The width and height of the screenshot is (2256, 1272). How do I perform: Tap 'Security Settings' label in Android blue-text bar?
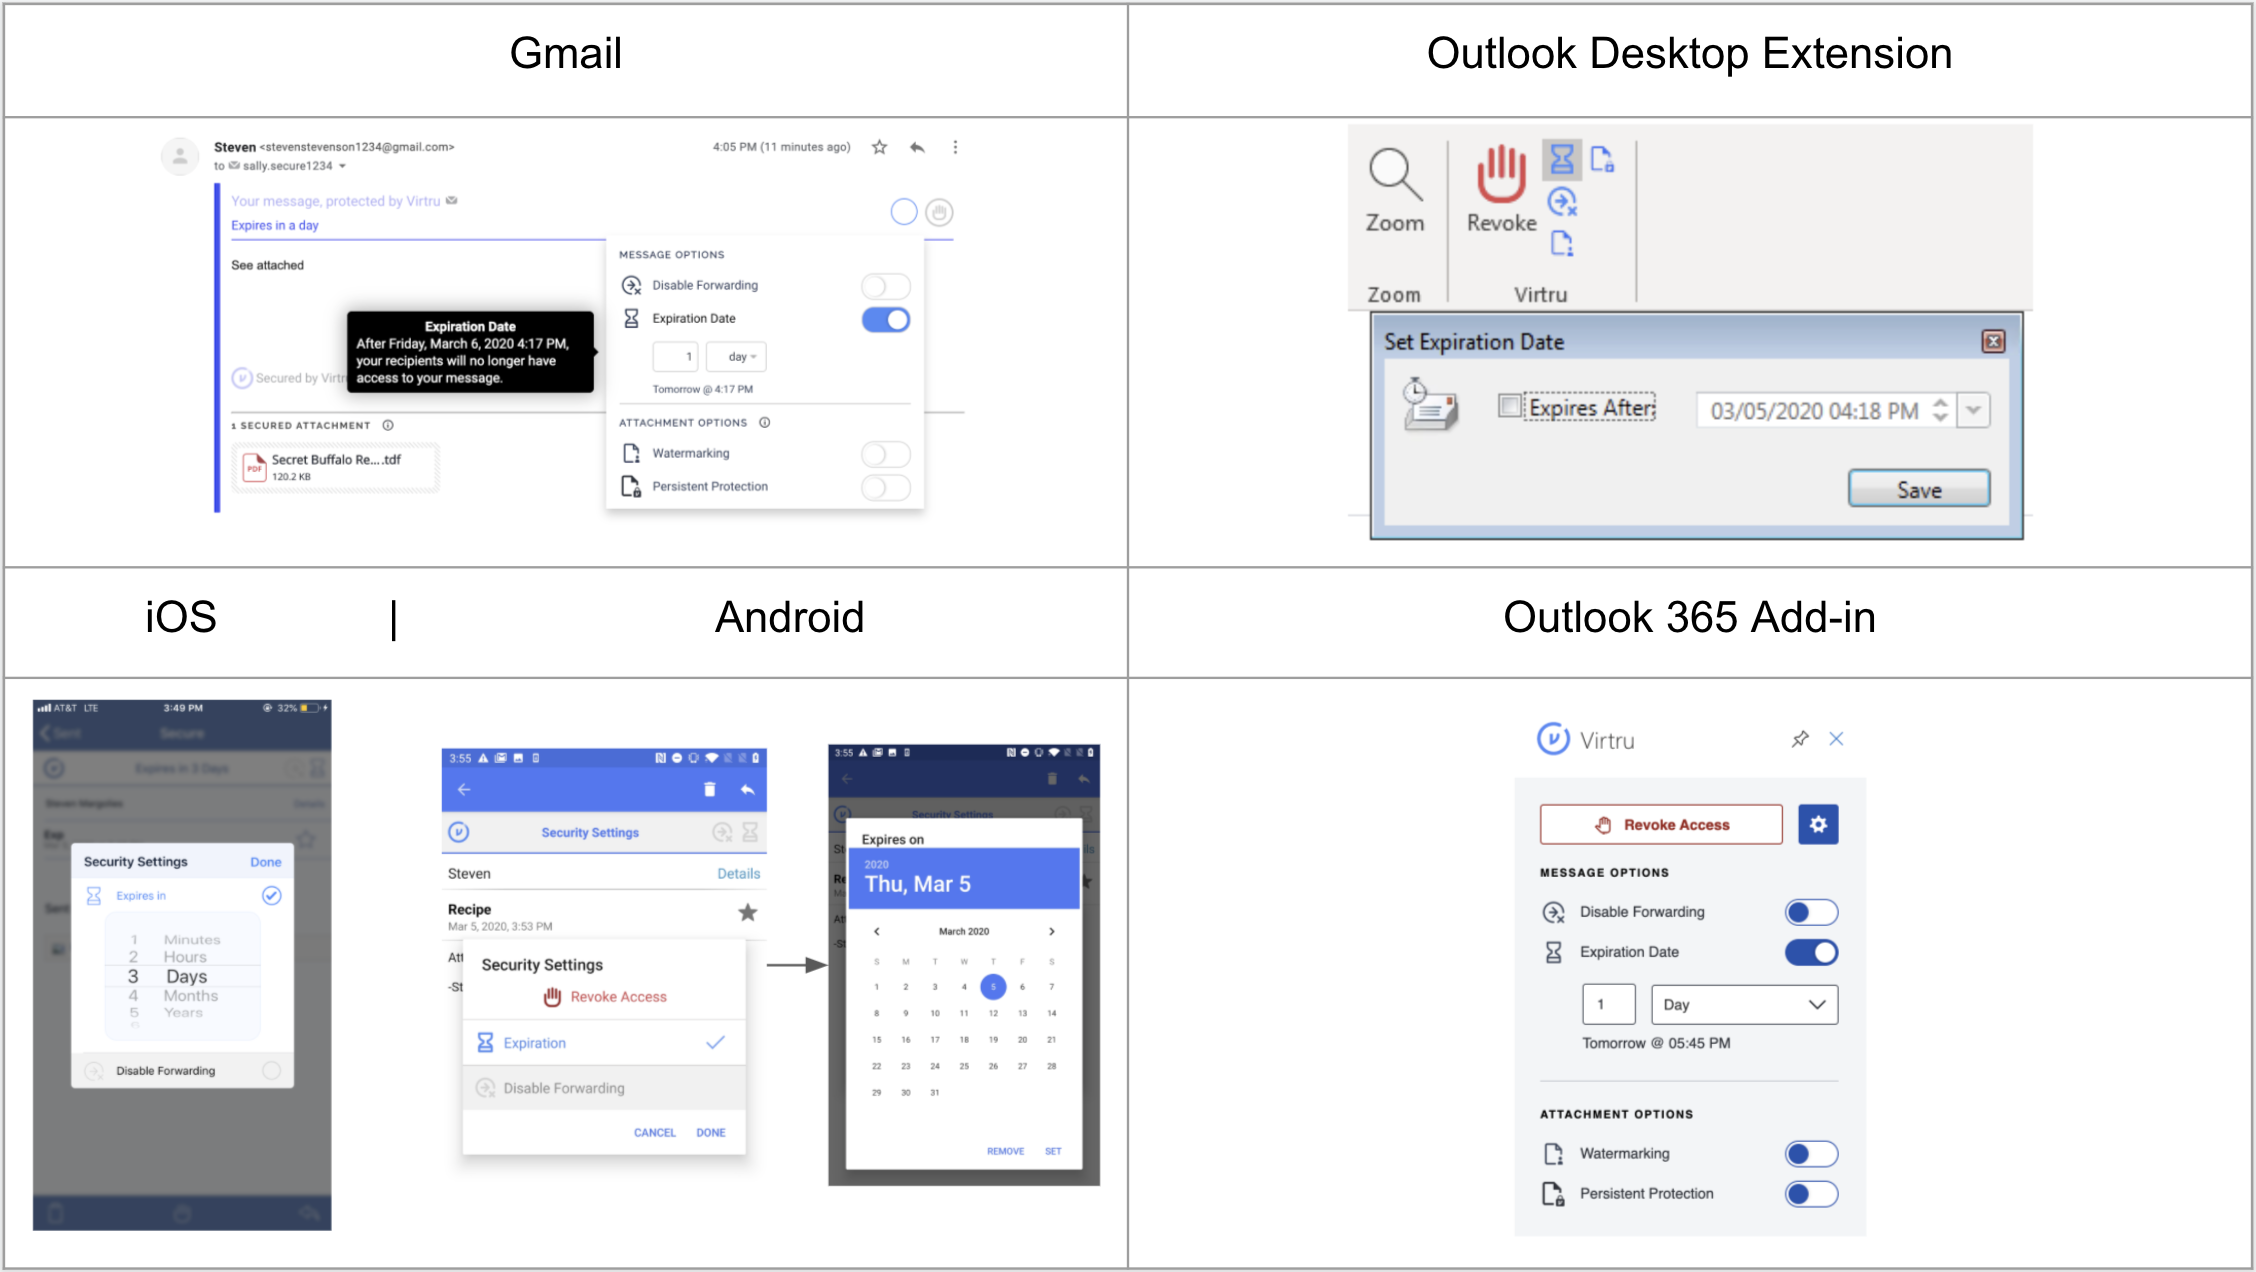[x=590, y=833]
